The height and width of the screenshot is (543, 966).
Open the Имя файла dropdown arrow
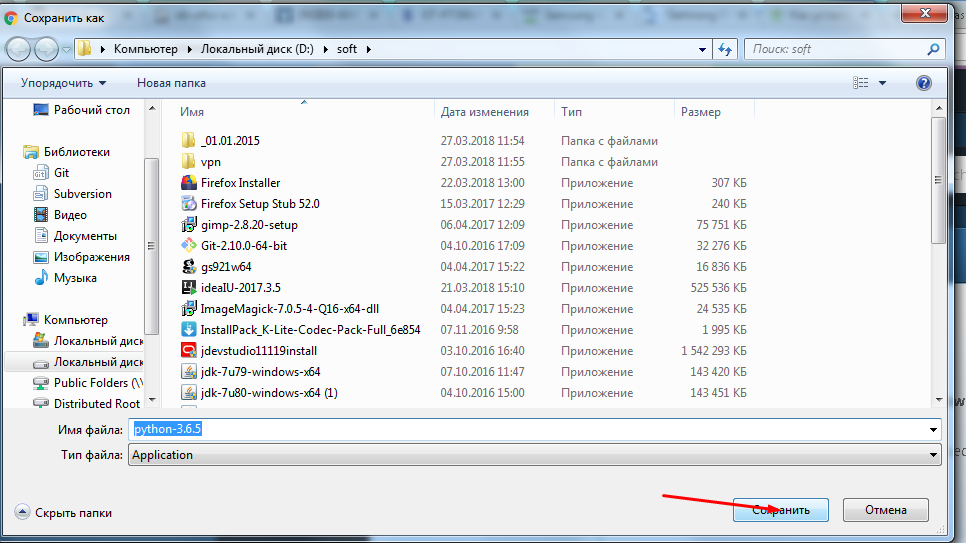pyautogui.click(x=933, y=429)
